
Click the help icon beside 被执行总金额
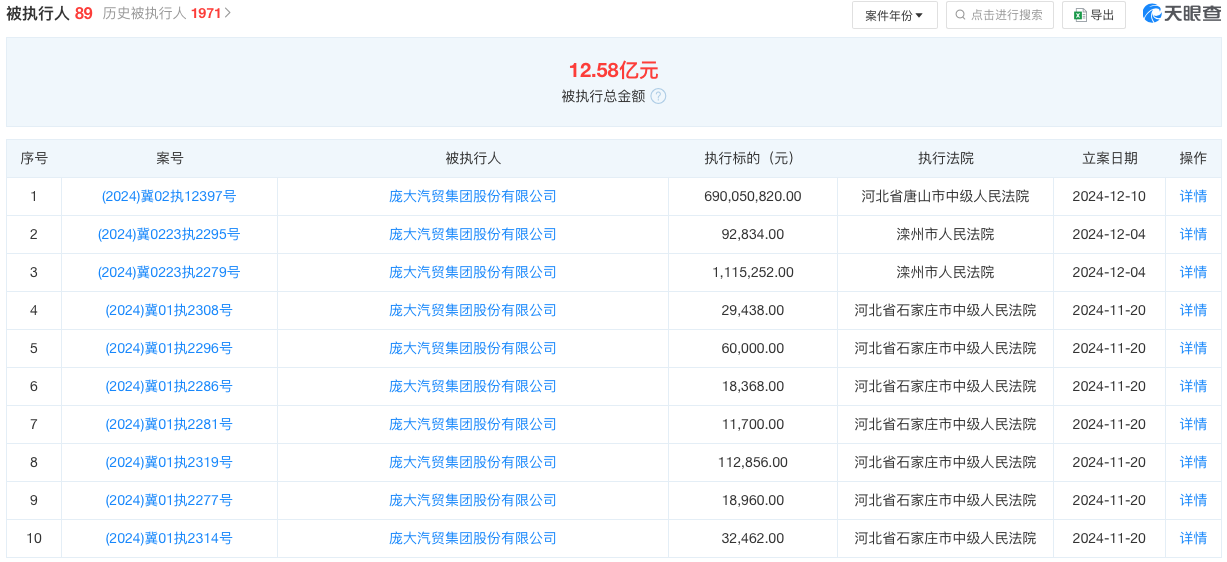(658, 96)
